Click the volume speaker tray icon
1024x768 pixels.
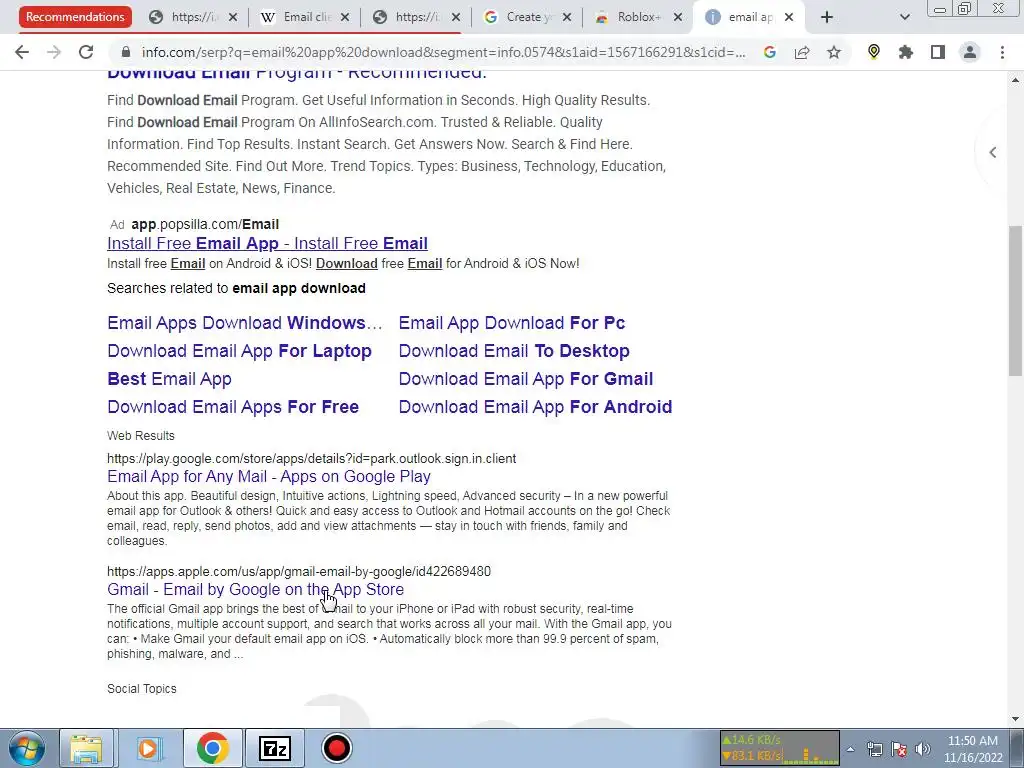click(923, 749)
